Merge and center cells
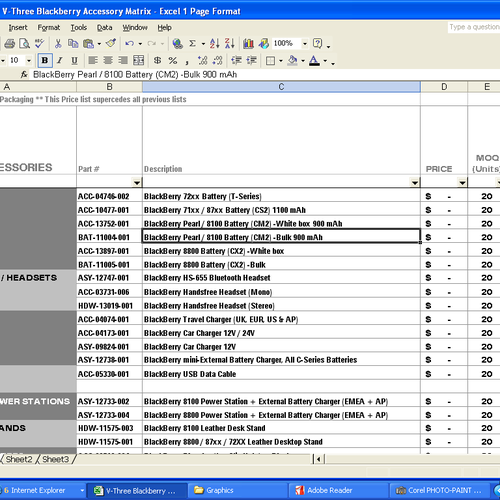 tap(138, 60)
